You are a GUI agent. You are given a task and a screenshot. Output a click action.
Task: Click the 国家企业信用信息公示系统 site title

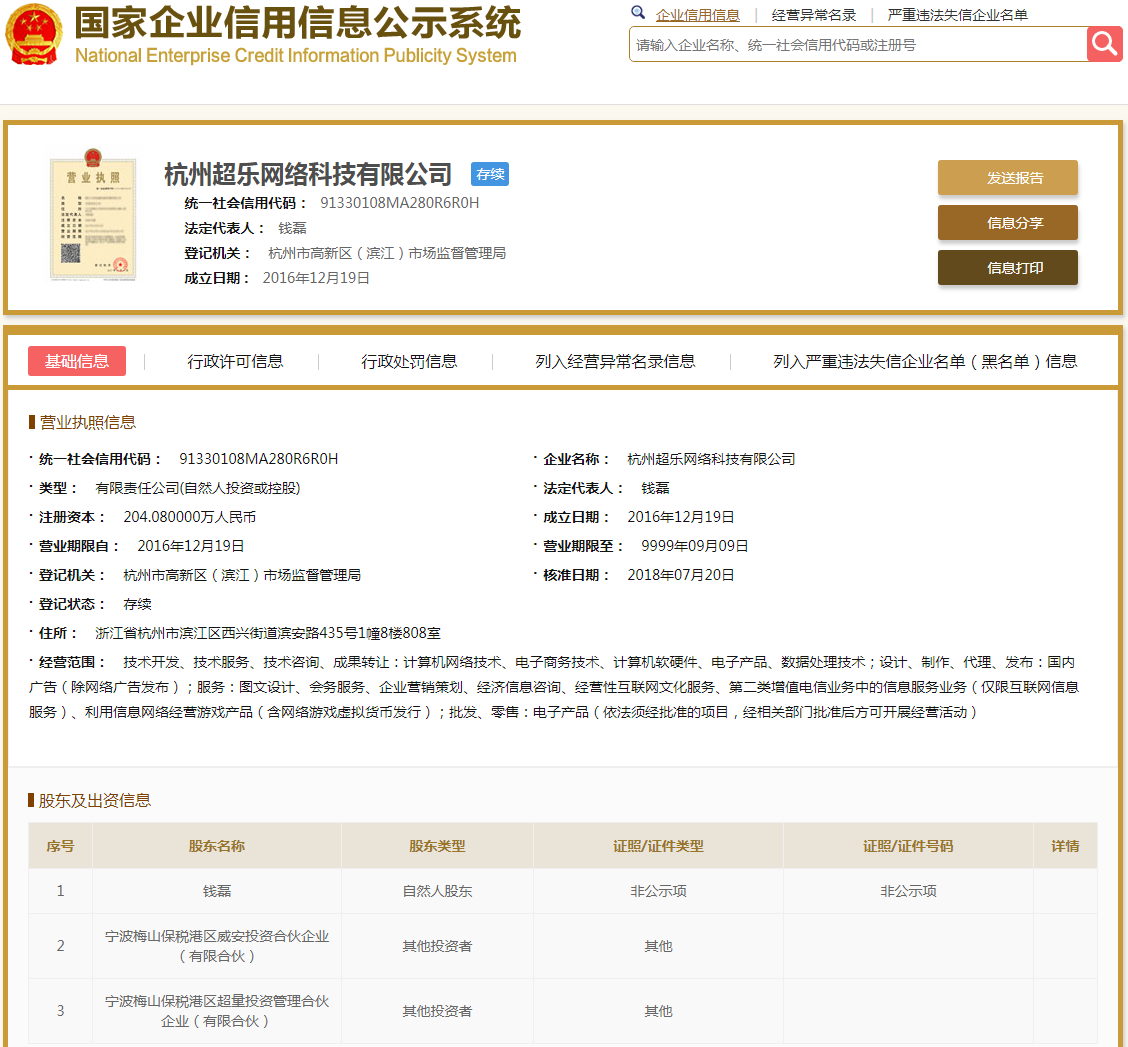click(x=297, y=24)
